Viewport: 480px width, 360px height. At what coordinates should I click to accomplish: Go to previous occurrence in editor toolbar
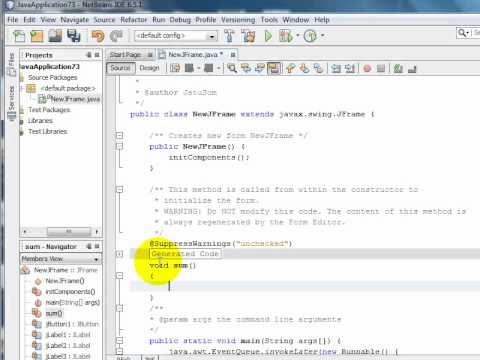tap(246, 68)
